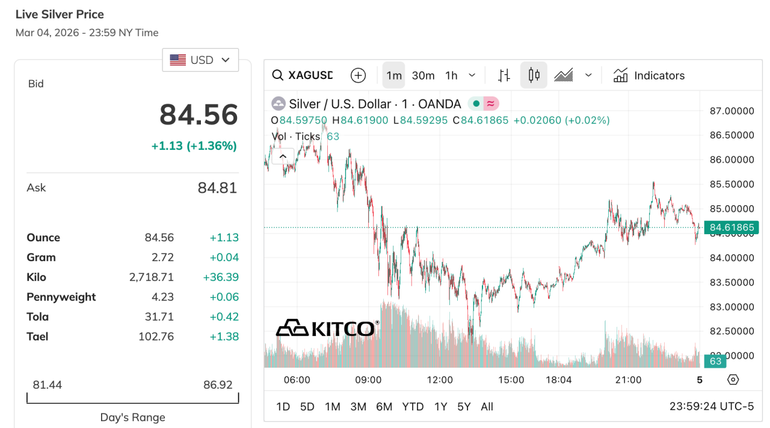
Task: Toggle the 30m interval button
Action: point(423,75)
